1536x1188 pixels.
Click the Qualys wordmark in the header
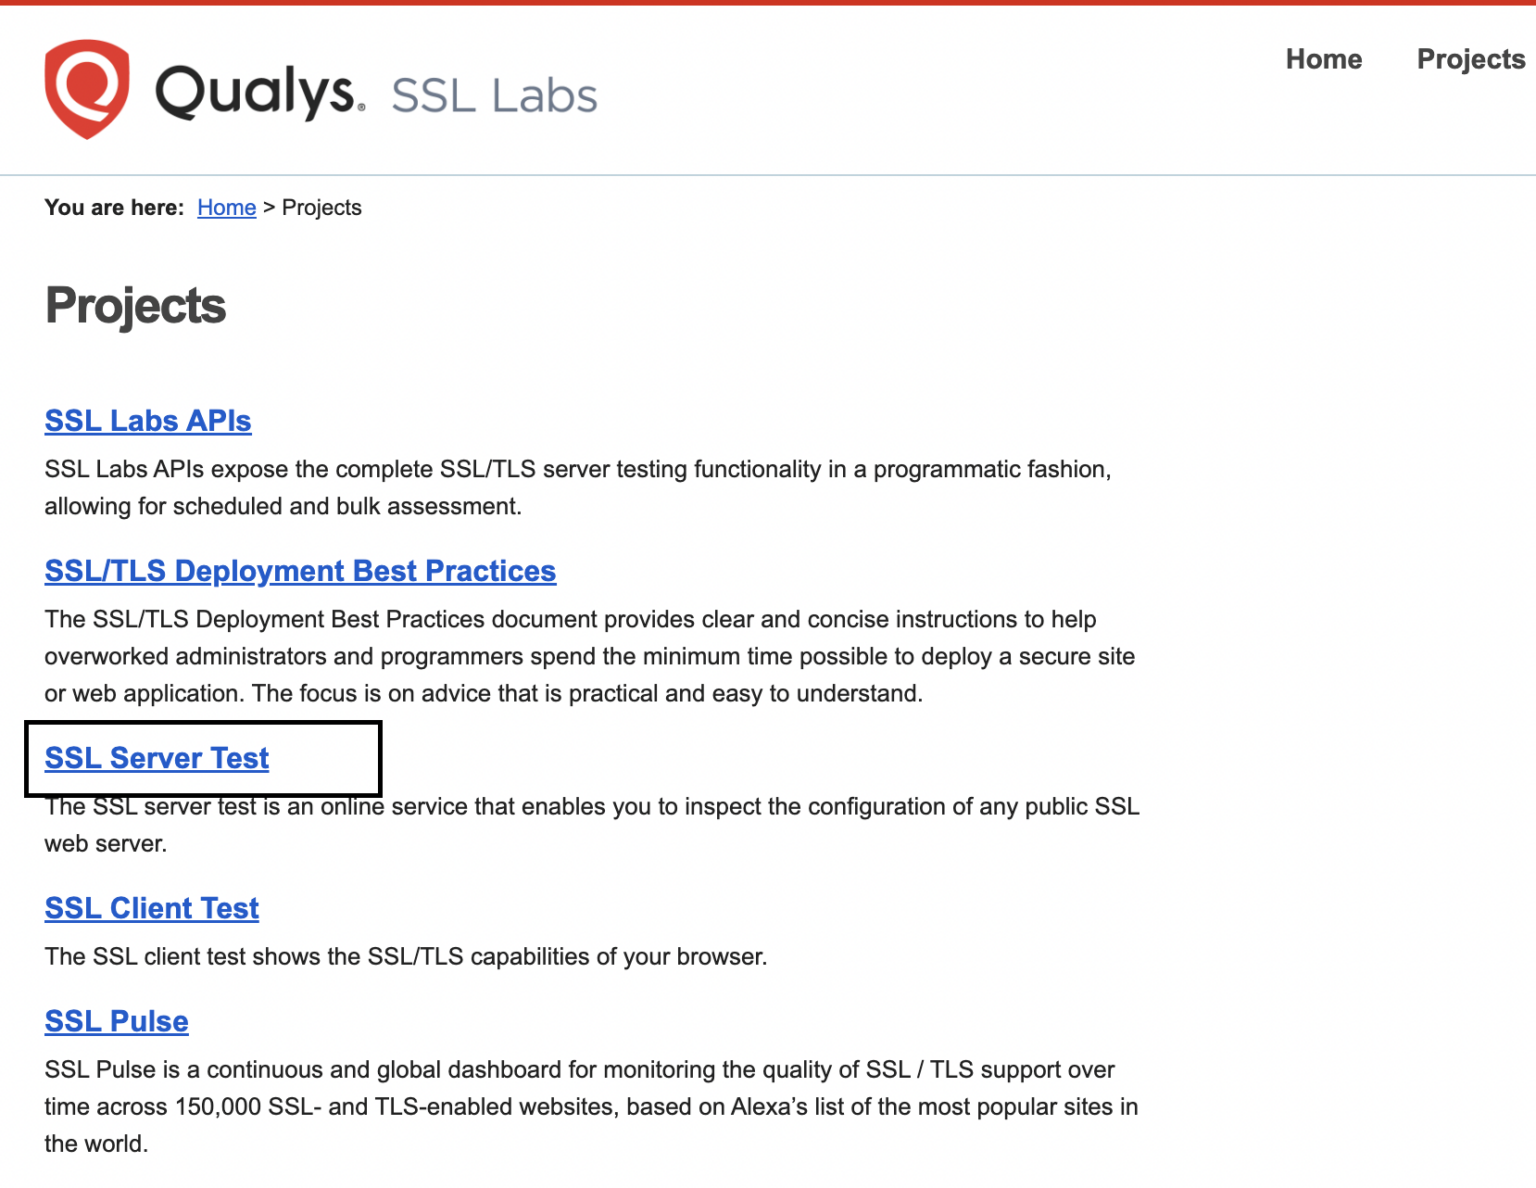coord(258,92)
